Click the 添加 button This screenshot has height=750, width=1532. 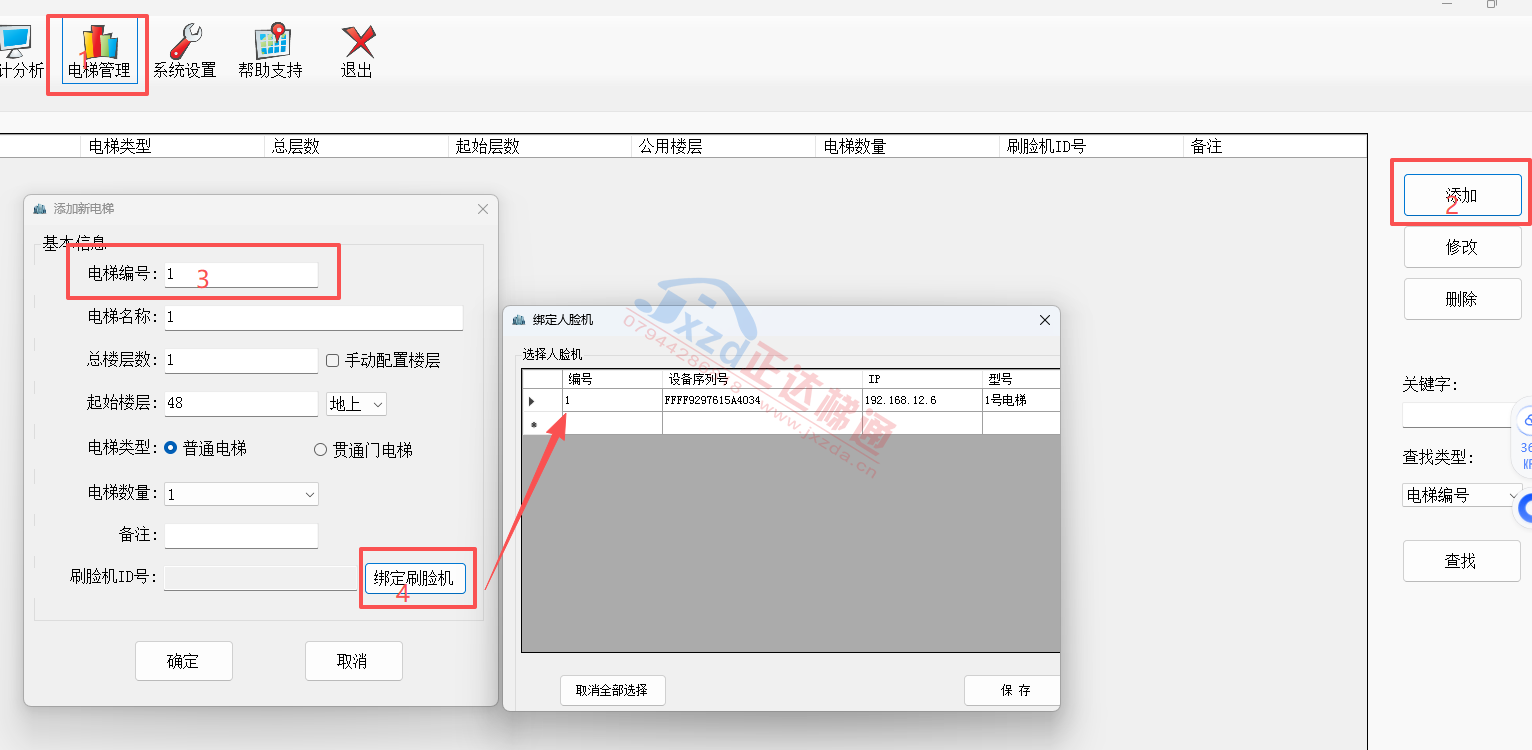coord(1461,195)
